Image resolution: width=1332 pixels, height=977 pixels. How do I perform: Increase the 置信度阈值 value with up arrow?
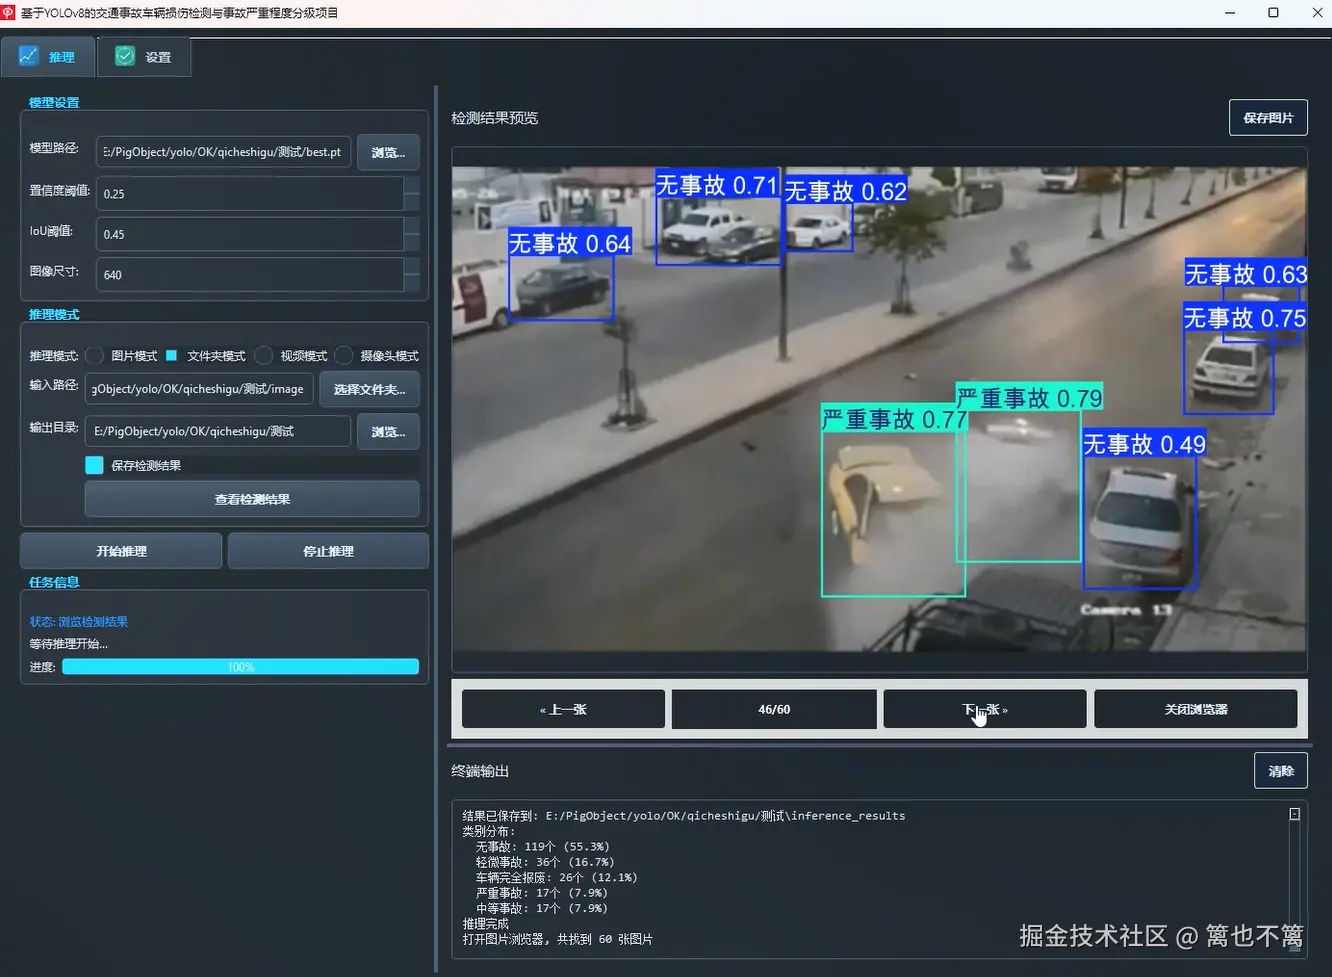(x=412, y=185)
